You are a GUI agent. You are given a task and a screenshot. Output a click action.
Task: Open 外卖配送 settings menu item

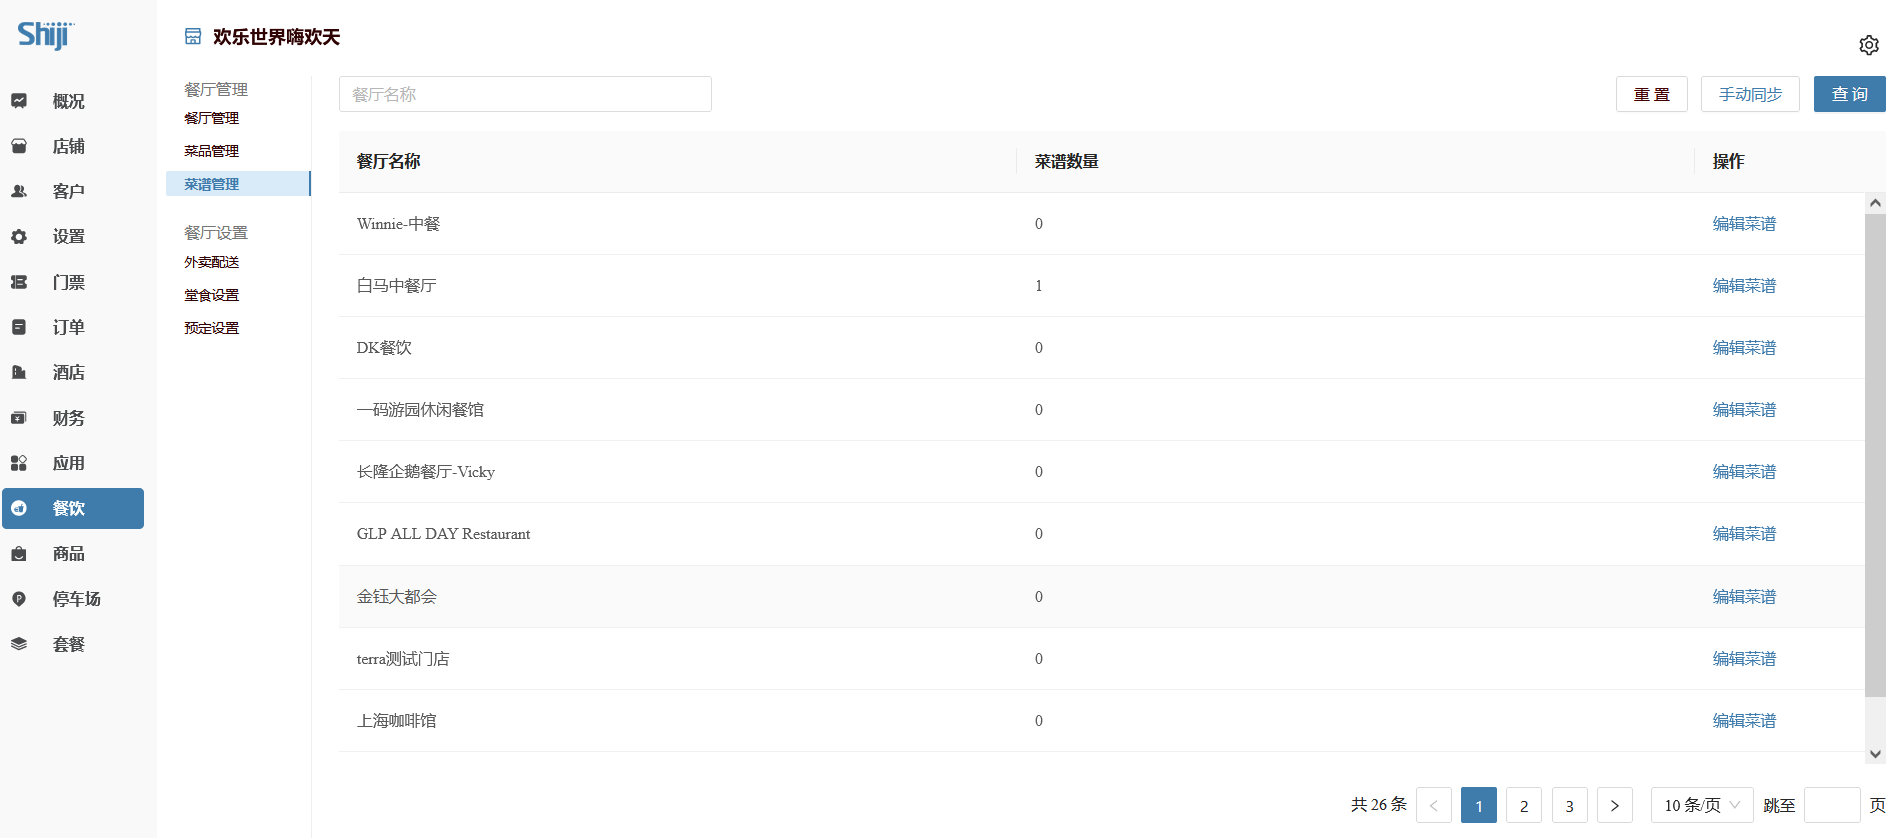(x=212, y=262)
